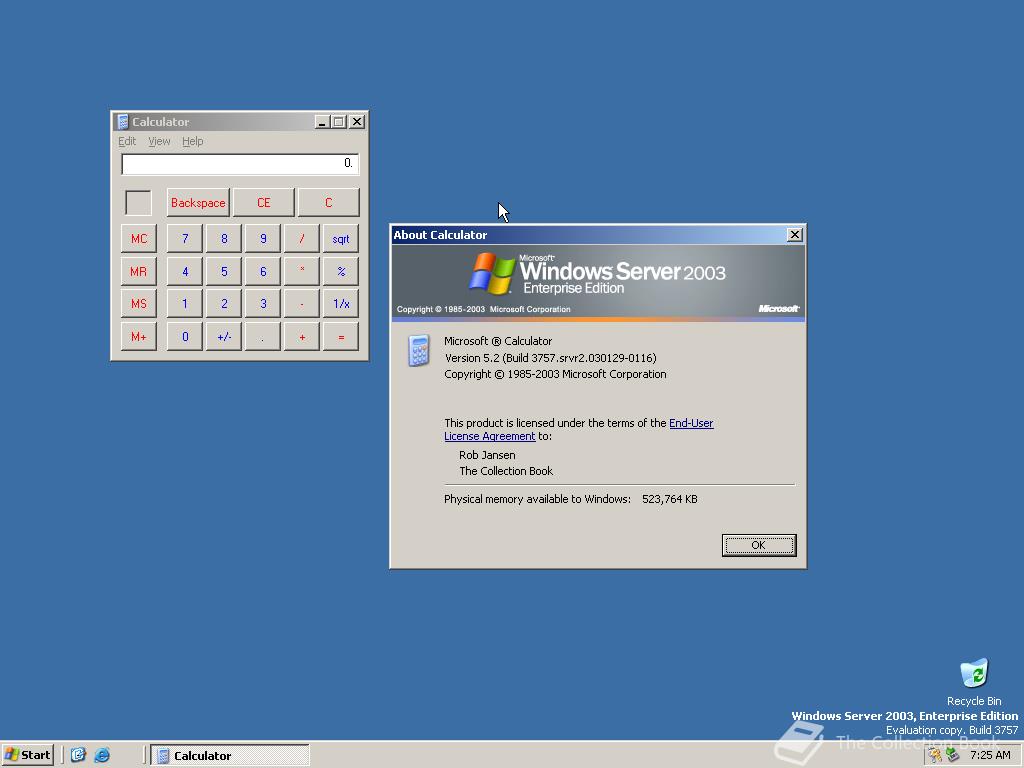Click the sqrt key

tap(341, 238)
